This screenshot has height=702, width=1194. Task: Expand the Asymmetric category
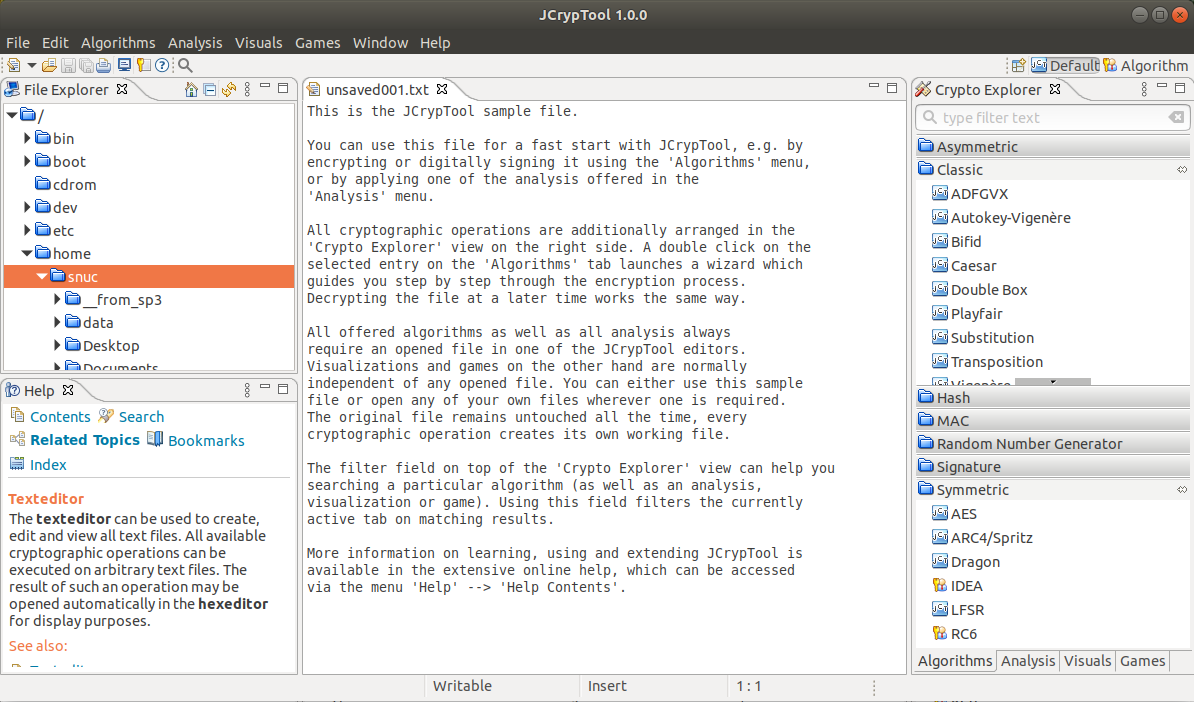coord(1052,146)
